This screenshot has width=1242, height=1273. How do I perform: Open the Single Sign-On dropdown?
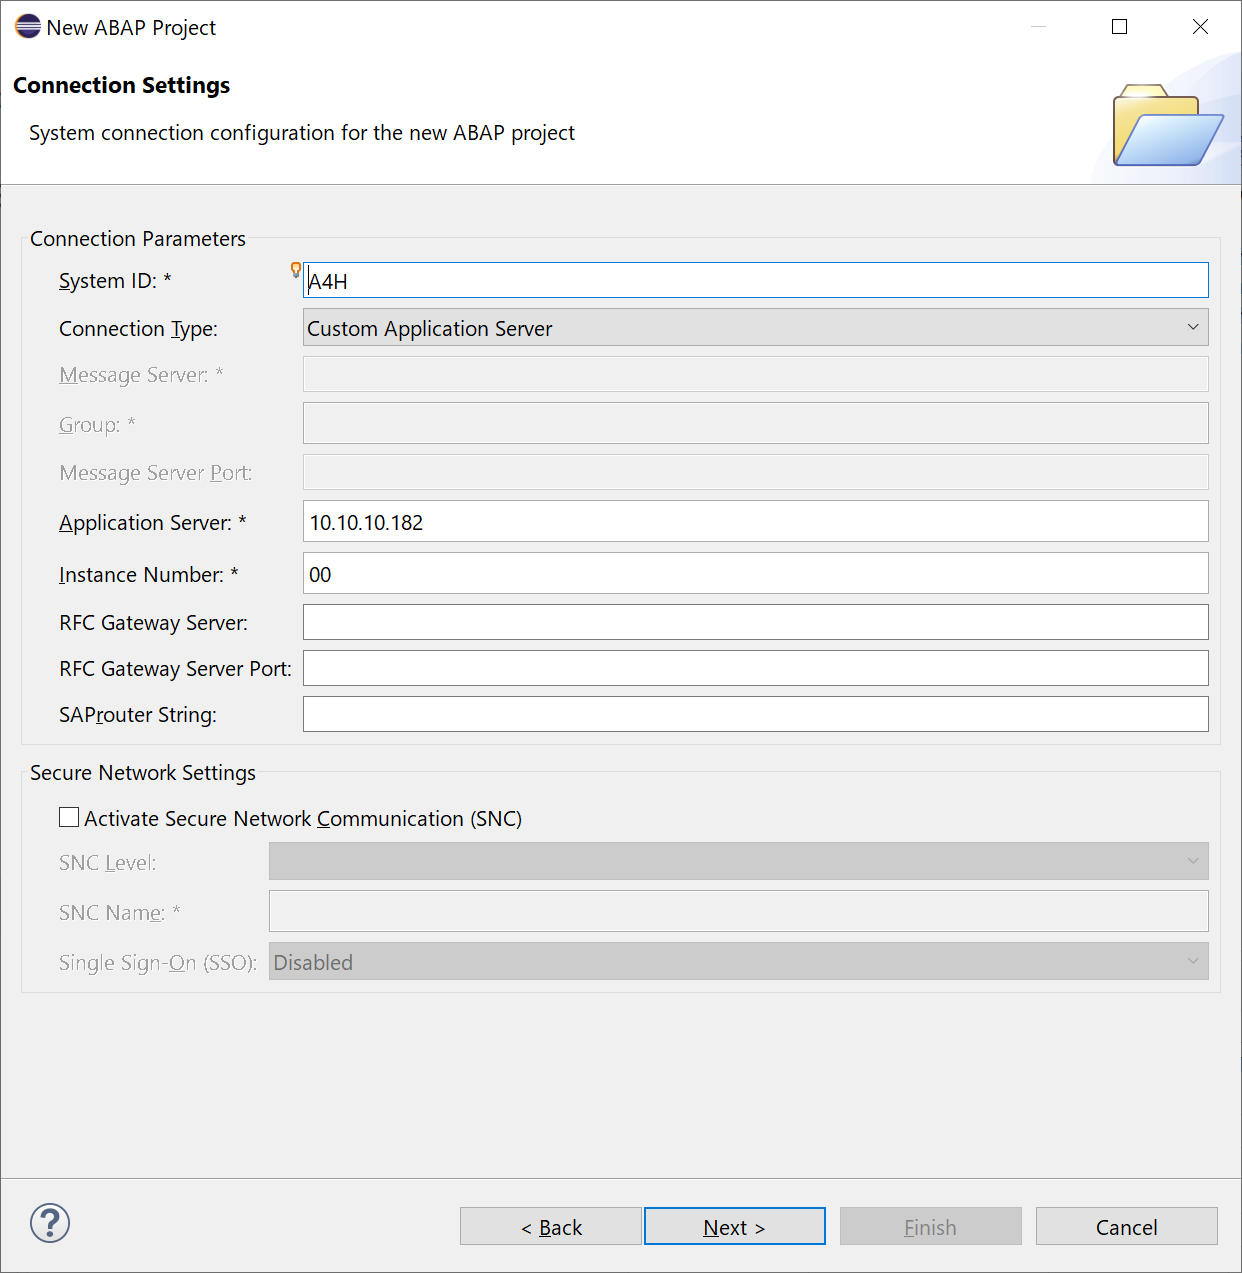click(738, 962)
